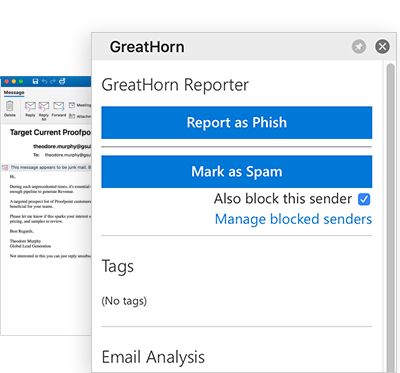Click the junk mail warning banner
Viewport: 400px width, 373px height.
(47, 167)
